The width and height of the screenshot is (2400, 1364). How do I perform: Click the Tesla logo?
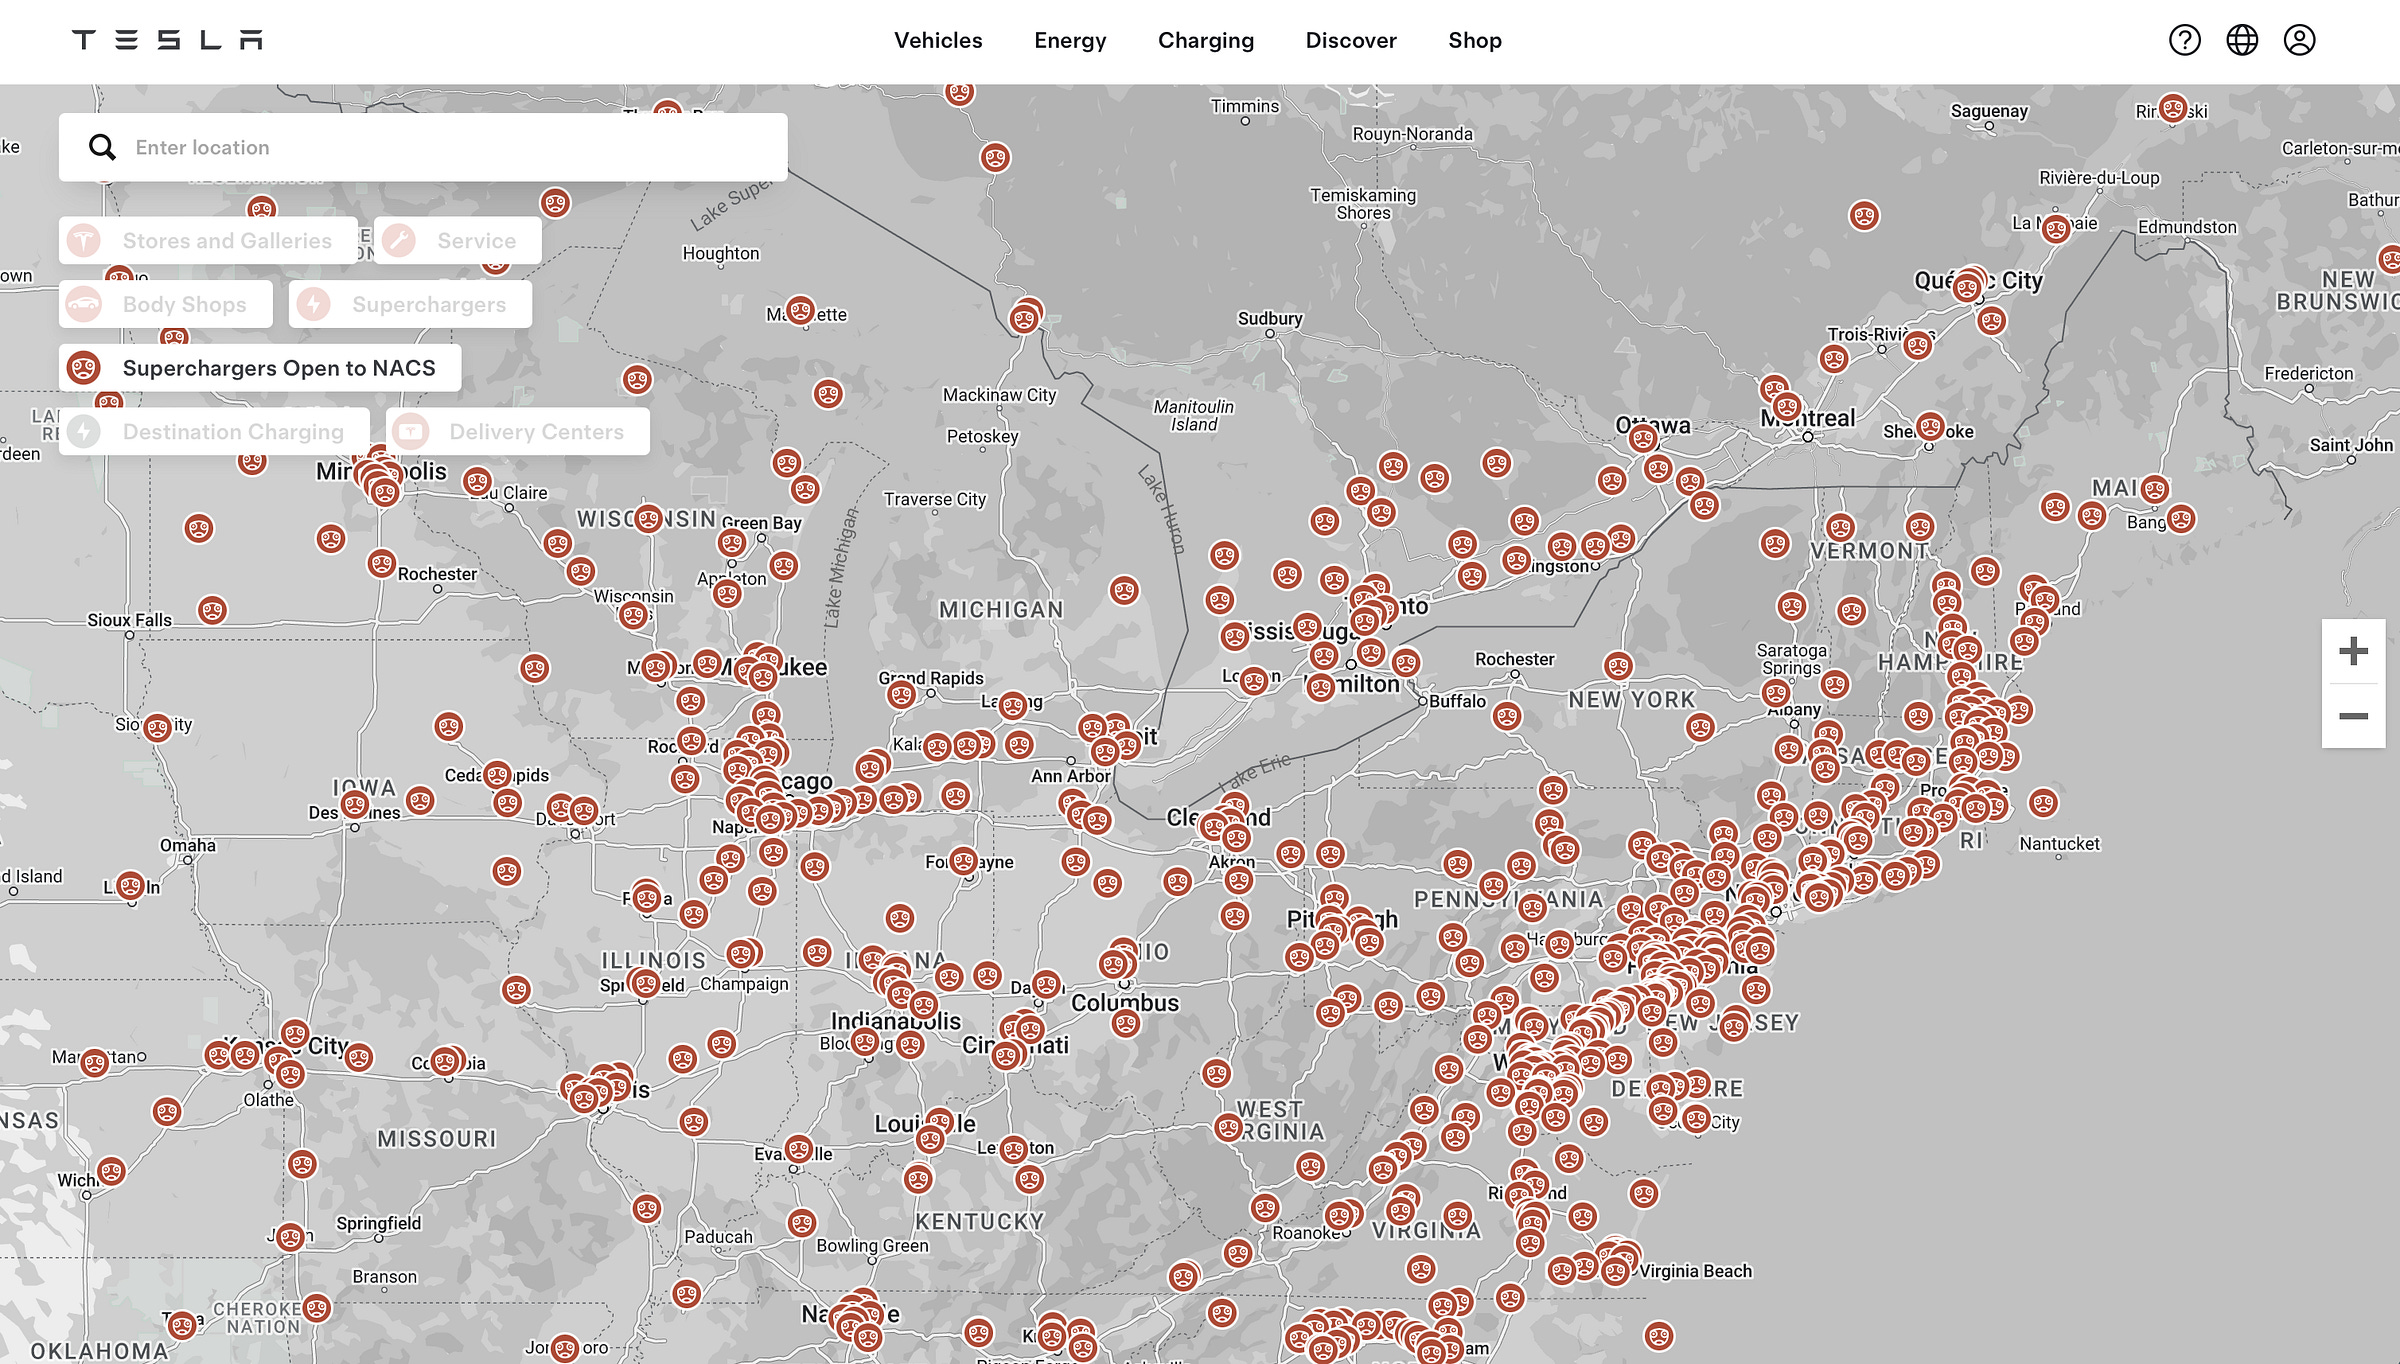[167, 40]
